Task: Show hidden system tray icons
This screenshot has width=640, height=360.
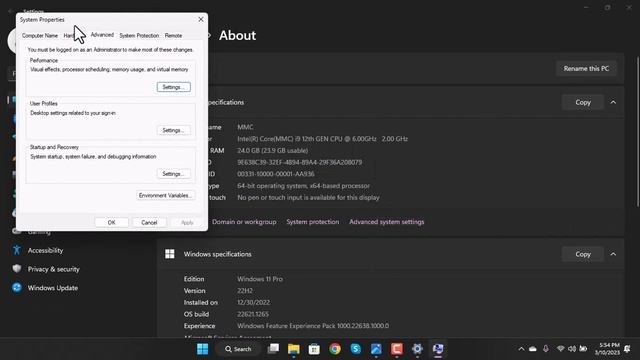Action: (521, 349)
